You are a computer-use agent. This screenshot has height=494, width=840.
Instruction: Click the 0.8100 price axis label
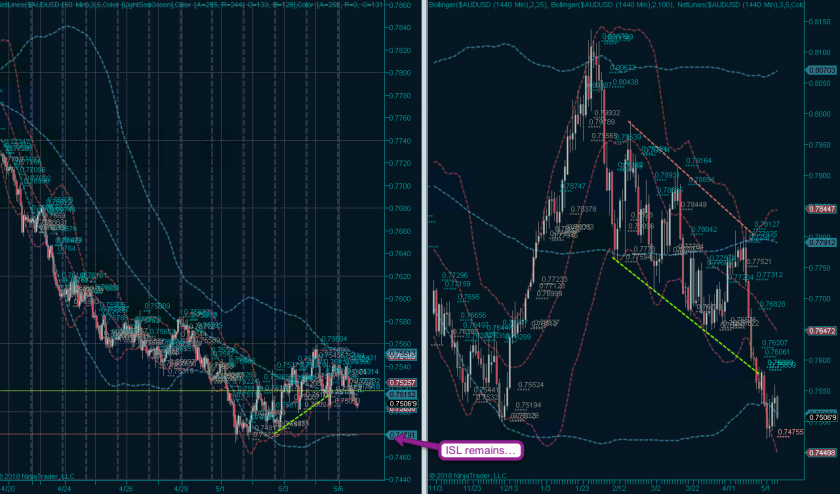[x=820, y=53]
